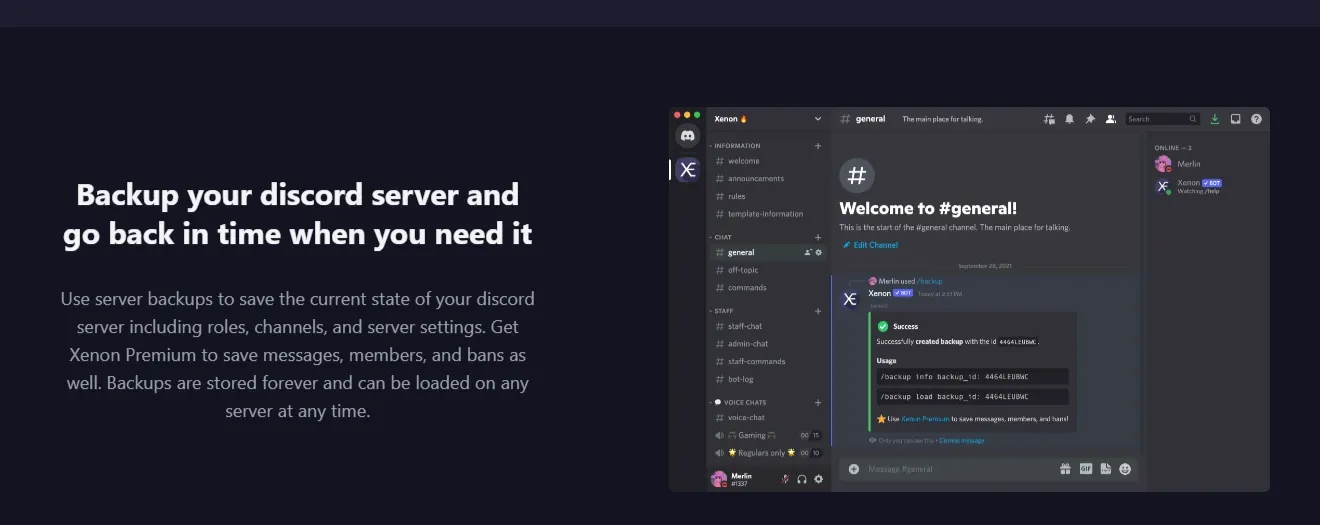The width and height of the screenshot is (1320, 525).
Task: Click the help question mark icon
Action: click(1256, 119)
